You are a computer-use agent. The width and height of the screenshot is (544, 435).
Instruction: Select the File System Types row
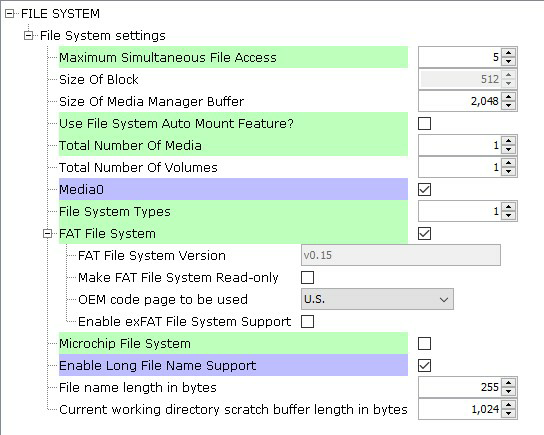click(x=233, y=211)
